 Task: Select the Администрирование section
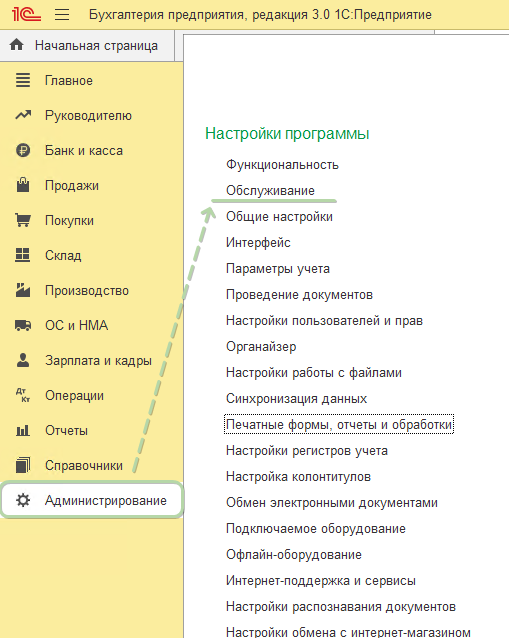coord(92,500)
